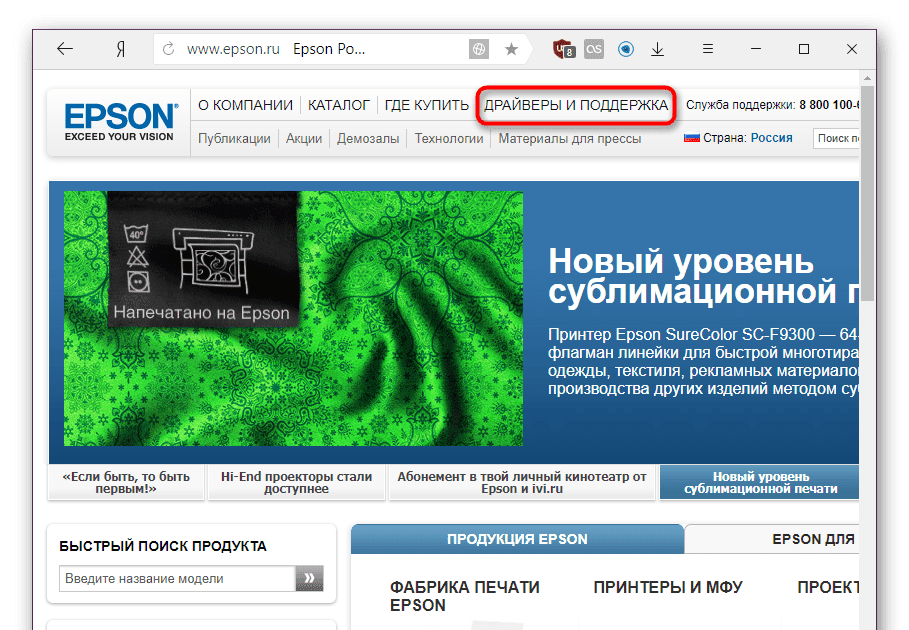The height and width of the screenshot is (630, 909).
Task: Select the «Если быть, то быть первым!» slide tab
Action: (126, 482)
